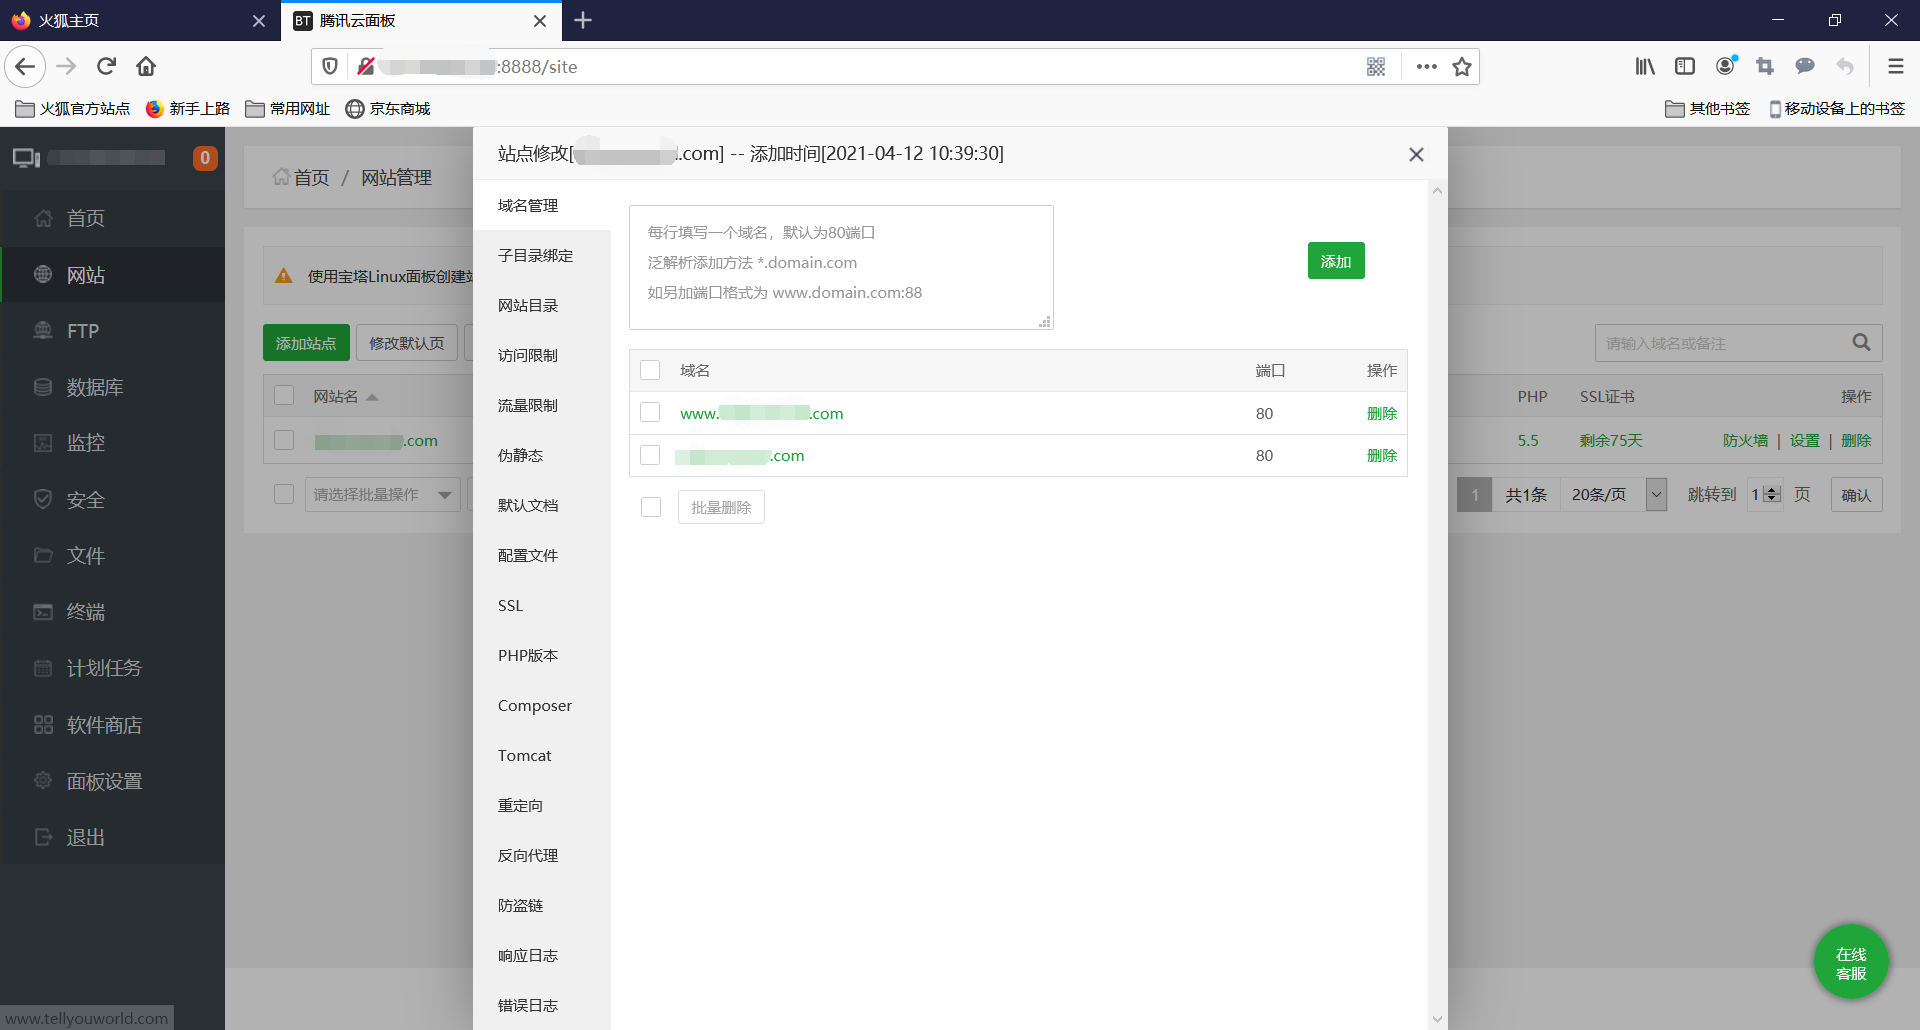Launch the 终端 from the sidebar

pos(86,612)
